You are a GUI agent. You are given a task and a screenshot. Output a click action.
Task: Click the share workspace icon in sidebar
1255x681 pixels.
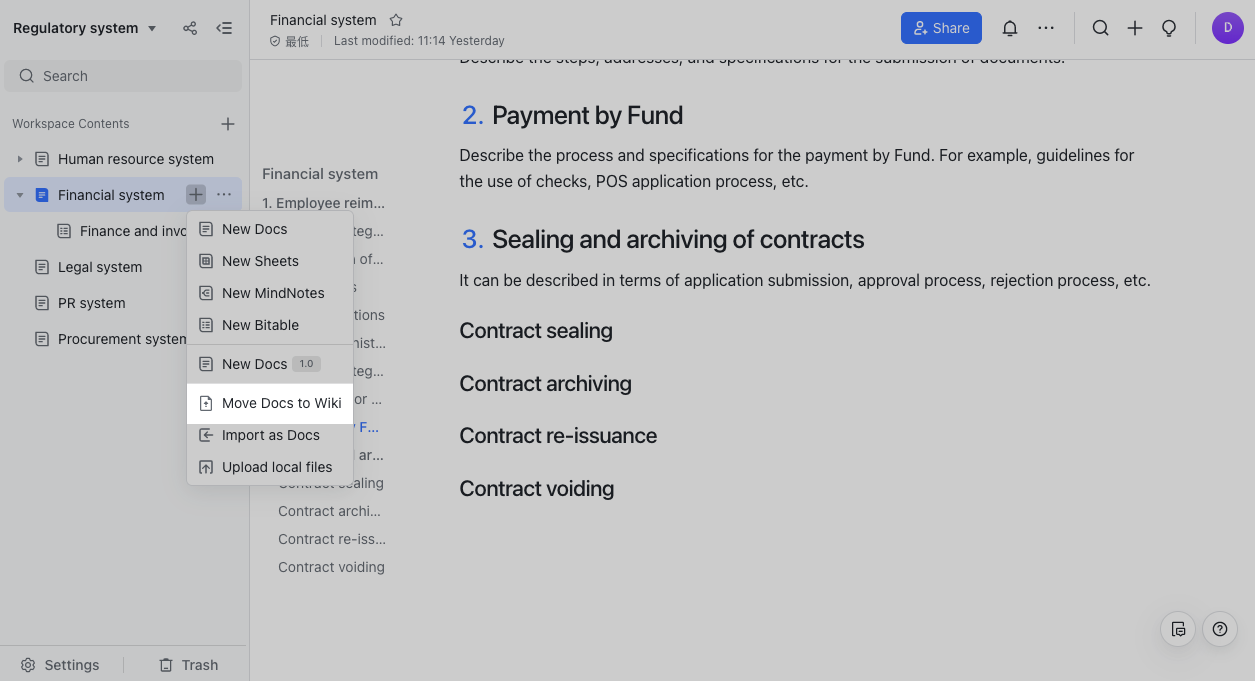coord(190,28)
